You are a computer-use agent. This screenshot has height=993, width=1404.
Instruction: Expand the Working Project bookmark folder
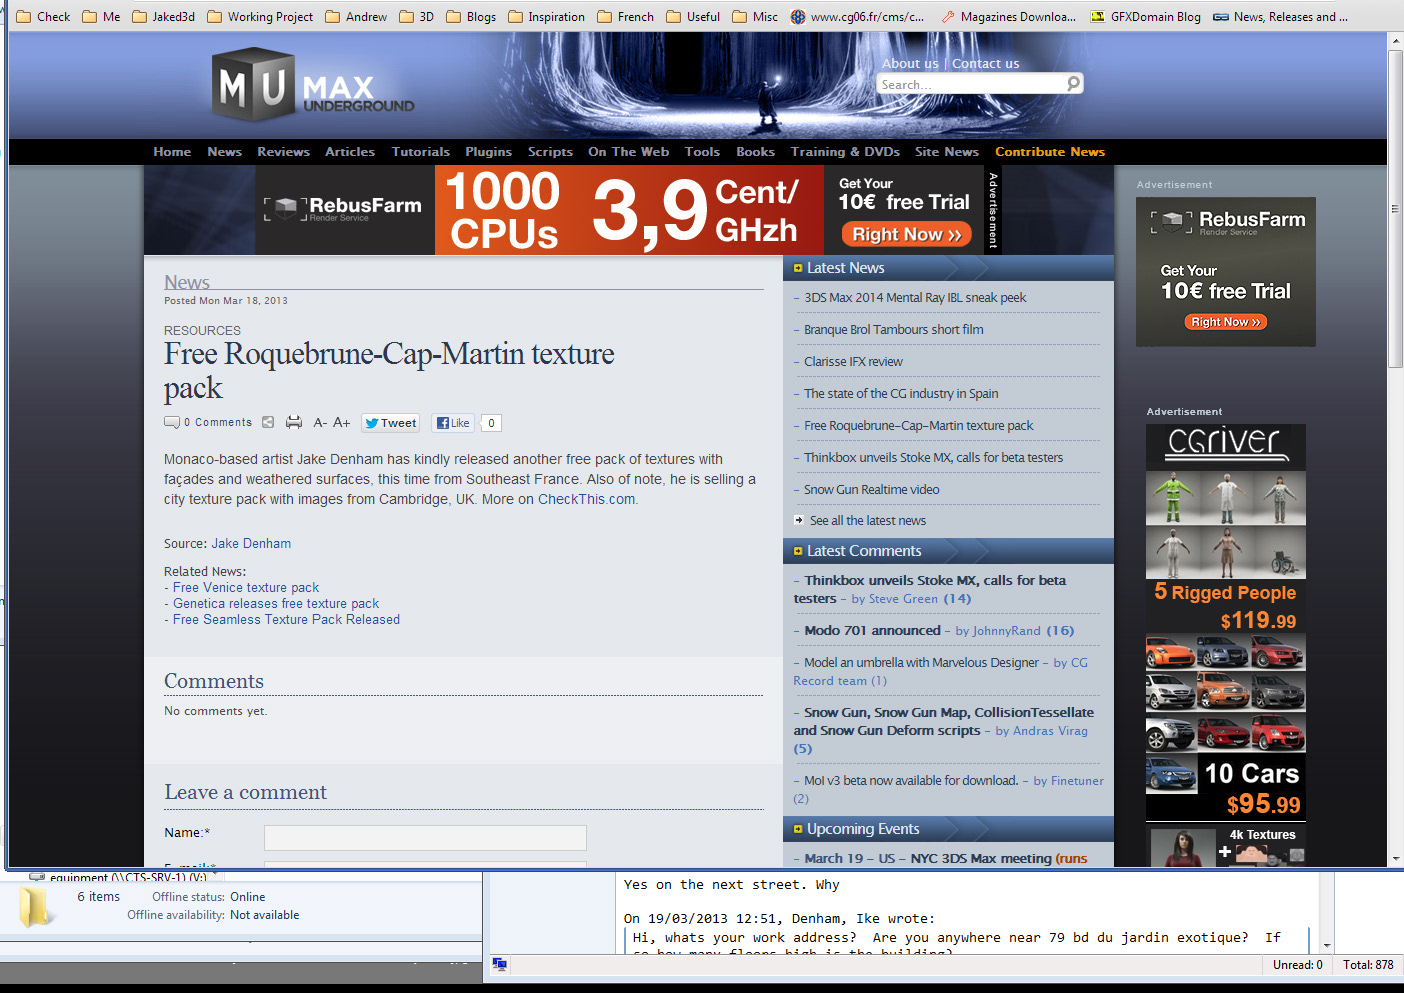coord(260,16)
